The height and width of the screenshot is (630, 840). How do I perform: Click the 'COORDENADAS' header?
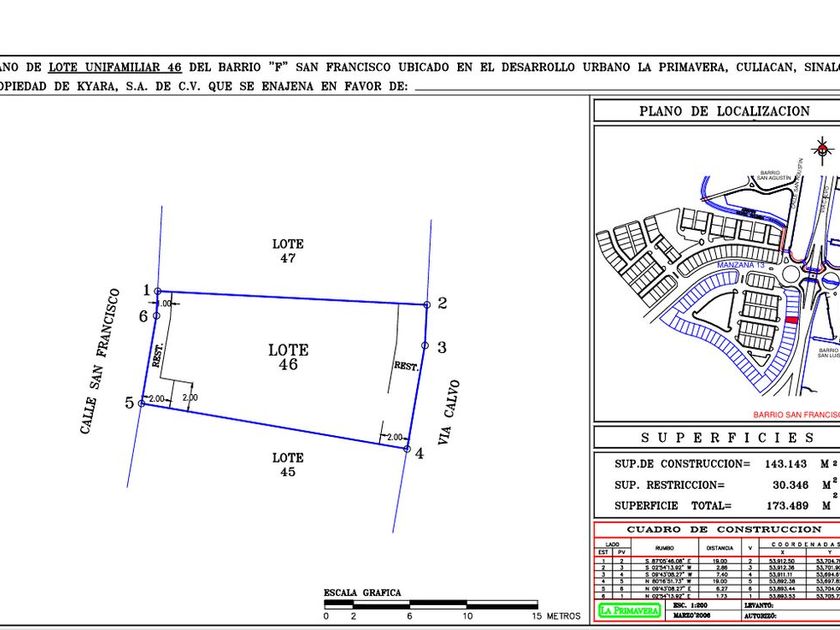805,544
